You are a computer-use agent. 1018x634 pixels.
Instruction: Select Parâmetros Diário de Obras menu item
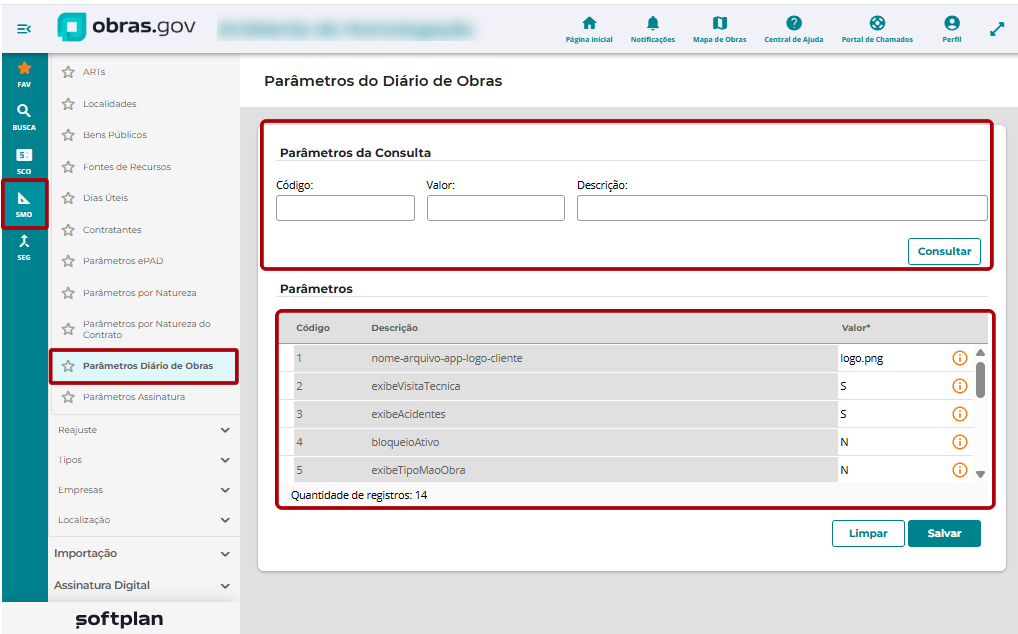pyautogui.click(x=144, y=366)
